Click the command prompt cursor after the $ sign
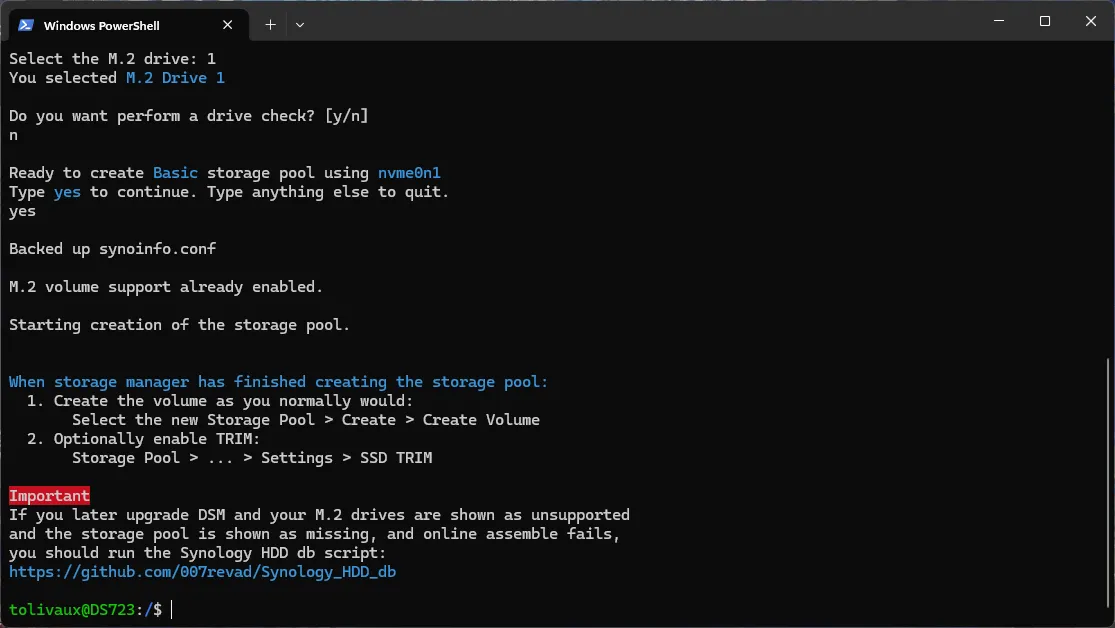This screenshot has width=1115, height=628. click(x=172, y=609)
